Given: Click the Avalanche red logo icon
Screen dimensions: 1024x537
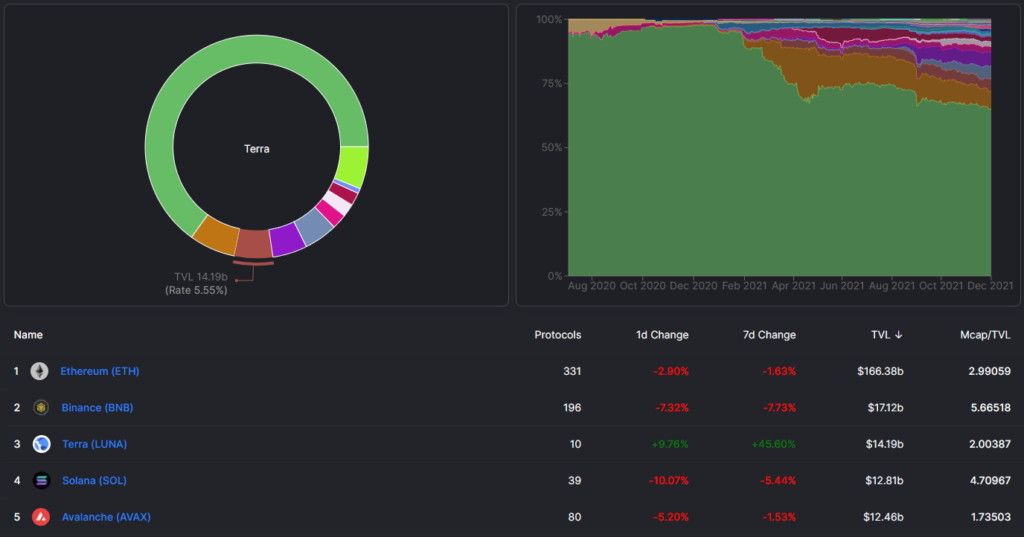Looking at the screenshot, I should (x=41, y=517).
